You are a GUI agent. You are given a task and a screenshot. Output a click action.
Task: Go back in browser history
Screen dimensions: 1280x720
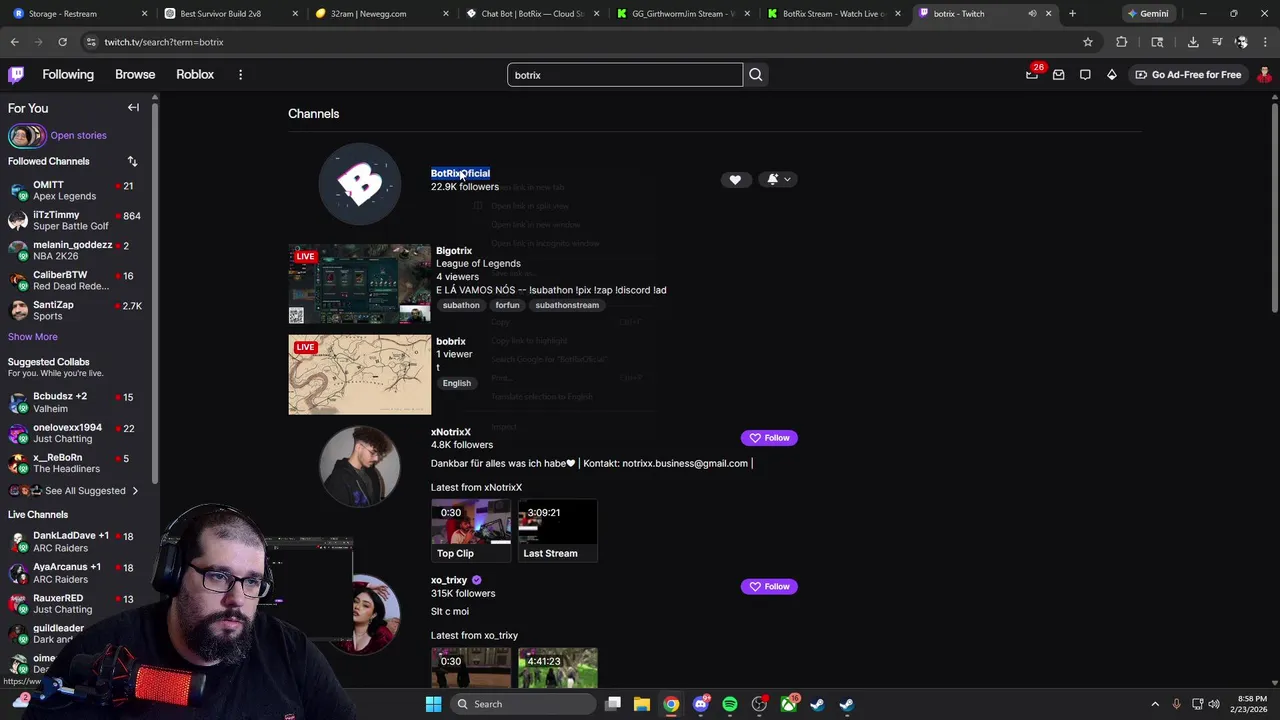click(x=14, y=42)
